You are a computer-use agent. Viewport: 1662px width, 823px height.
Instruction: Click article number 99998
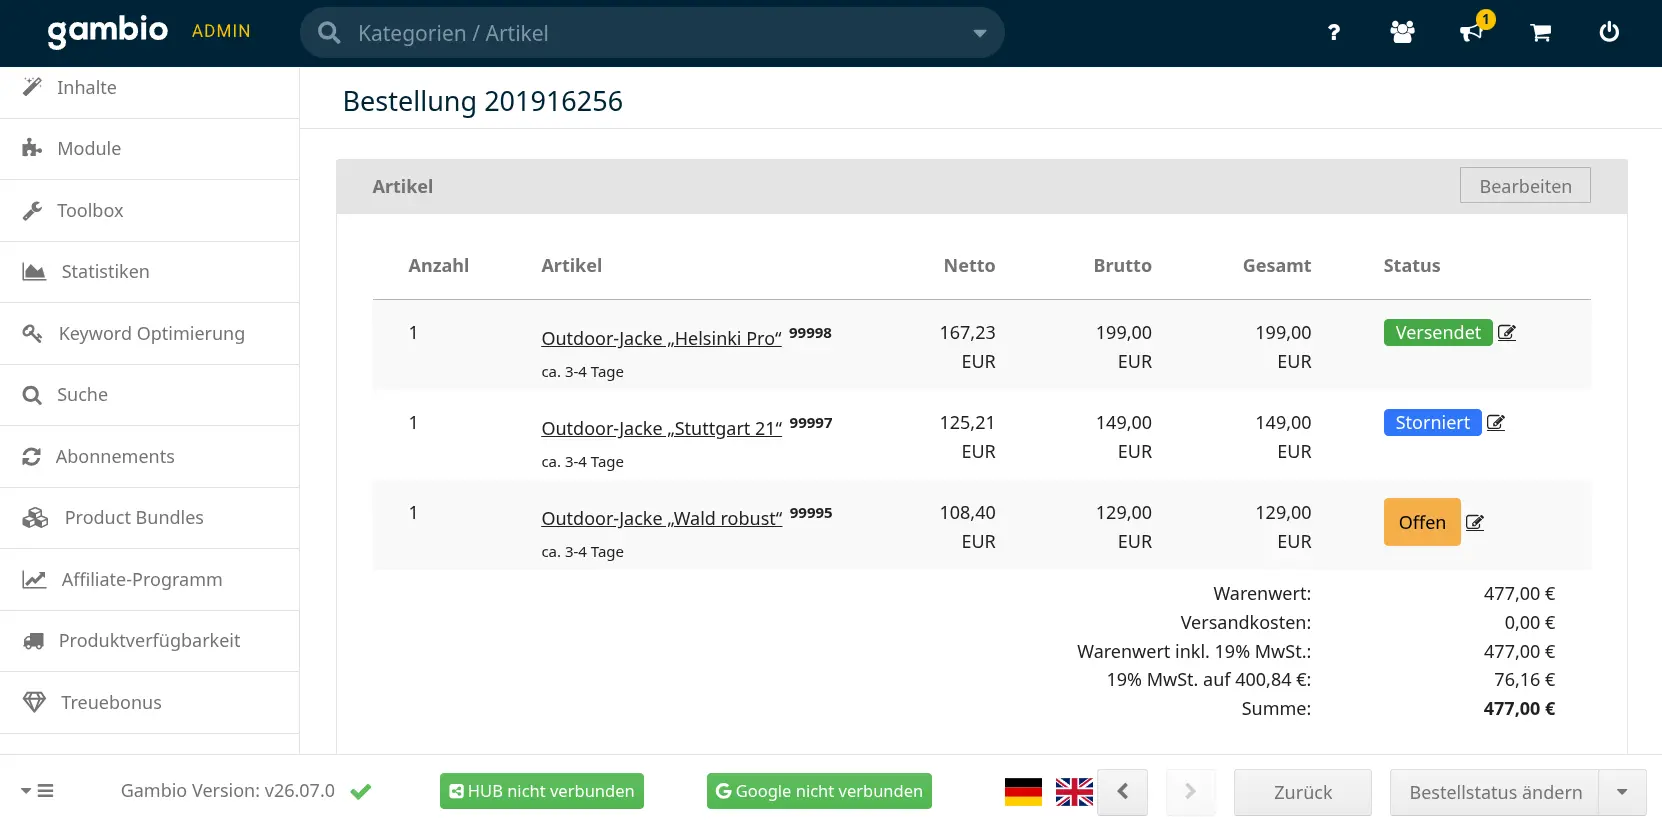pyautogui.click(x=810, y=333)
